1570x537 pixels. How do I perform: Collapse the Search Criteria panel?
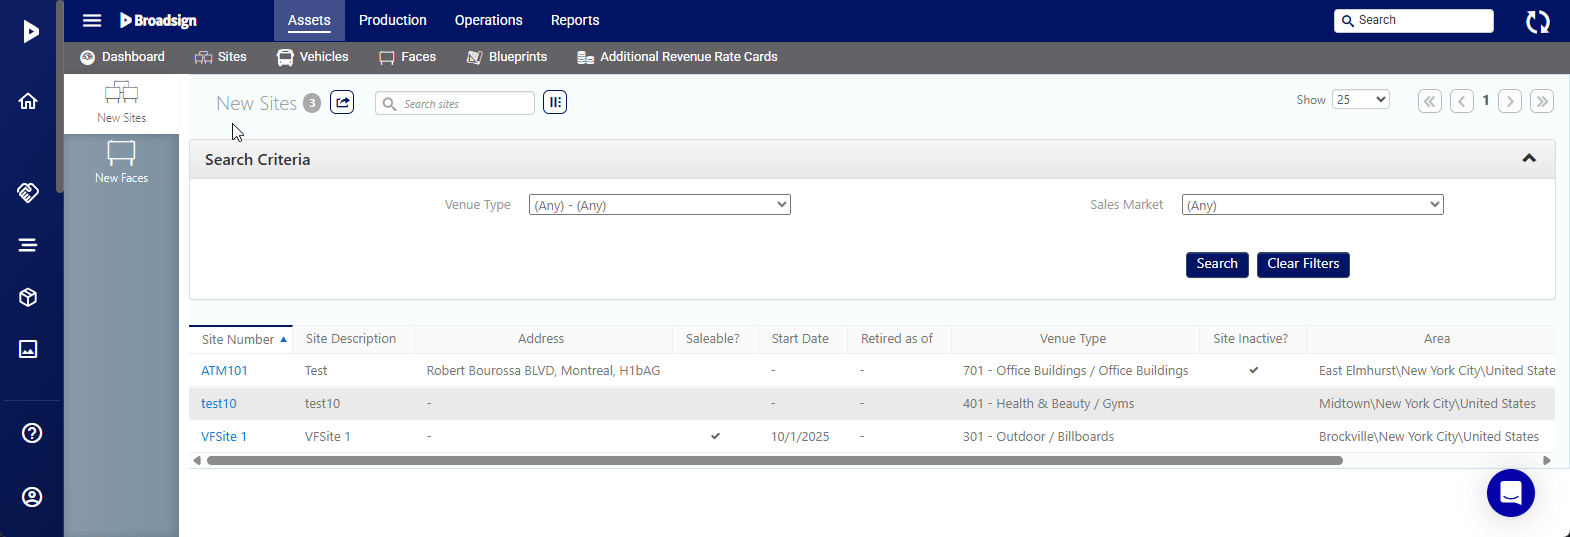(1528, 159)
